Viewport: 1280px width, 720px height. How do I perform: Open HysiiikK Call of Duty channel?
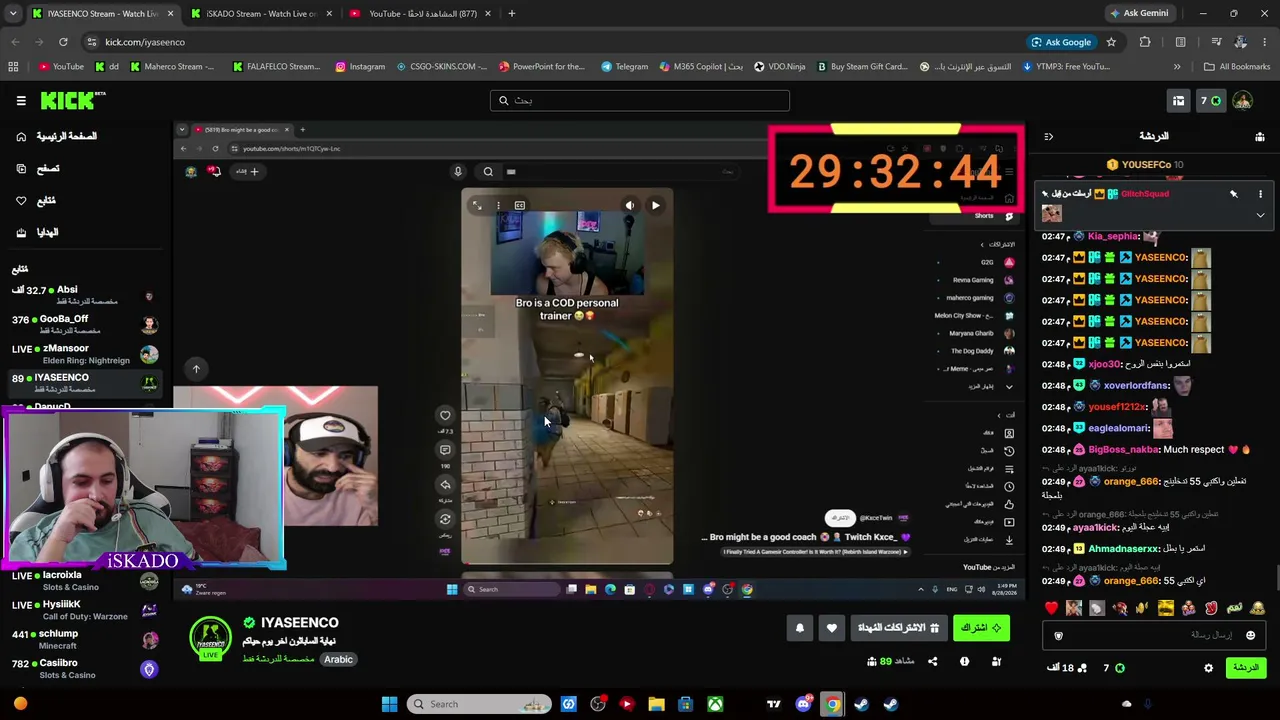tap(85, 610)
